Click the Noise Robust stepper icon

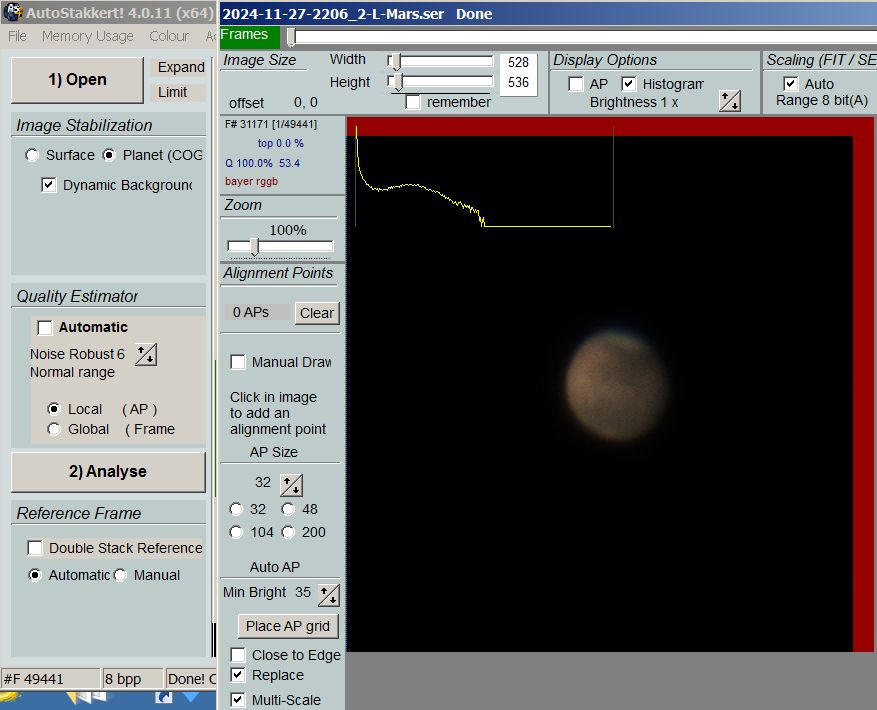point(146,354)
